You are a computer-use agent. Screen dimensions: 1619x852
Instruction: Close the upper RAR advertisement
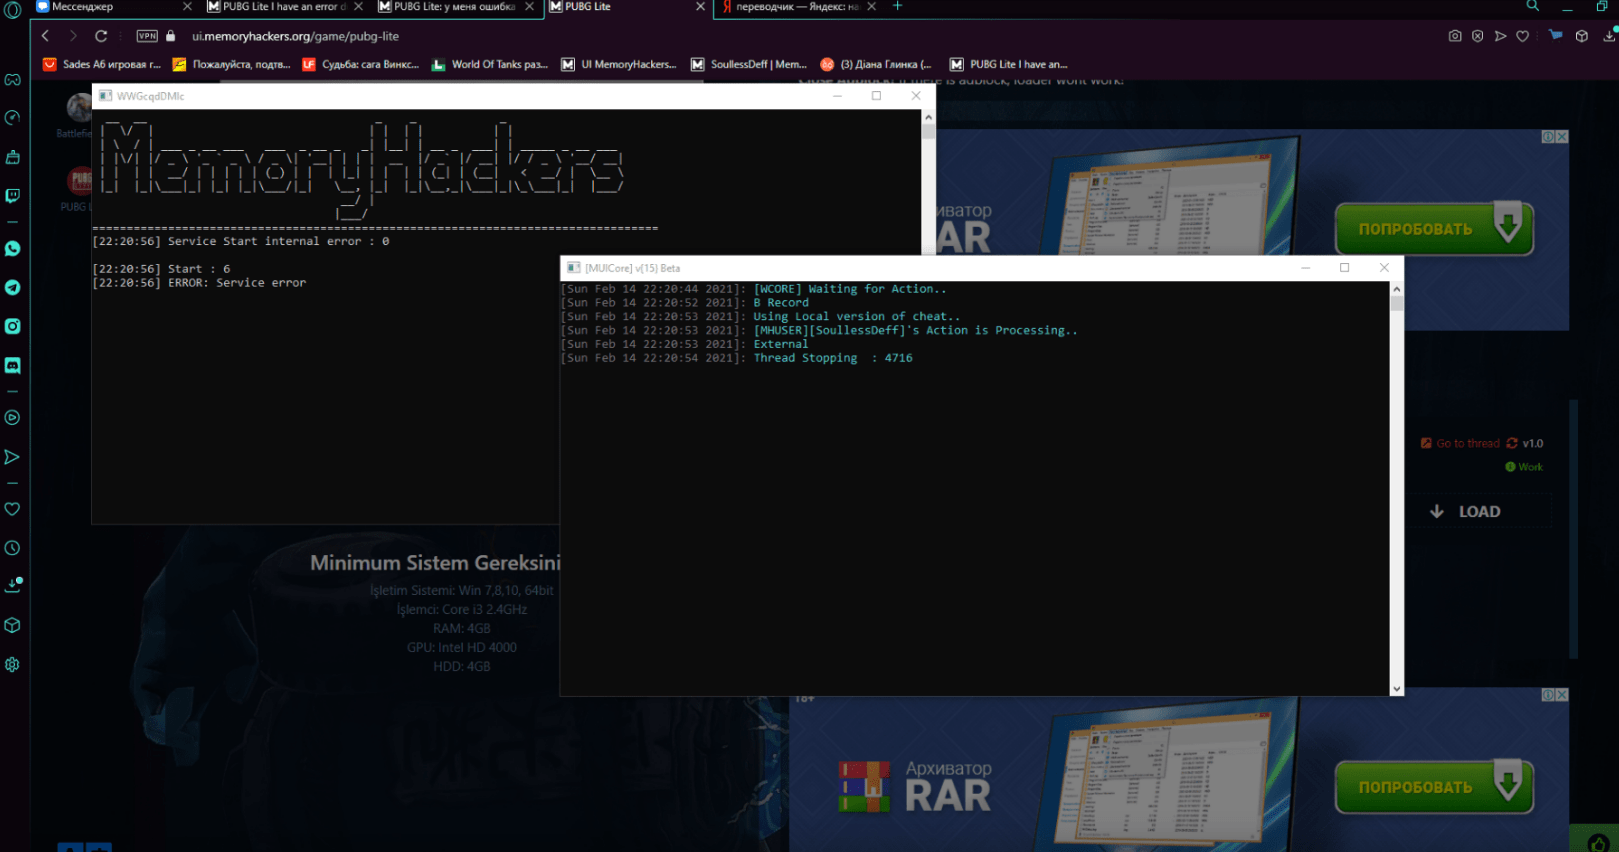tap(1561, 137)
